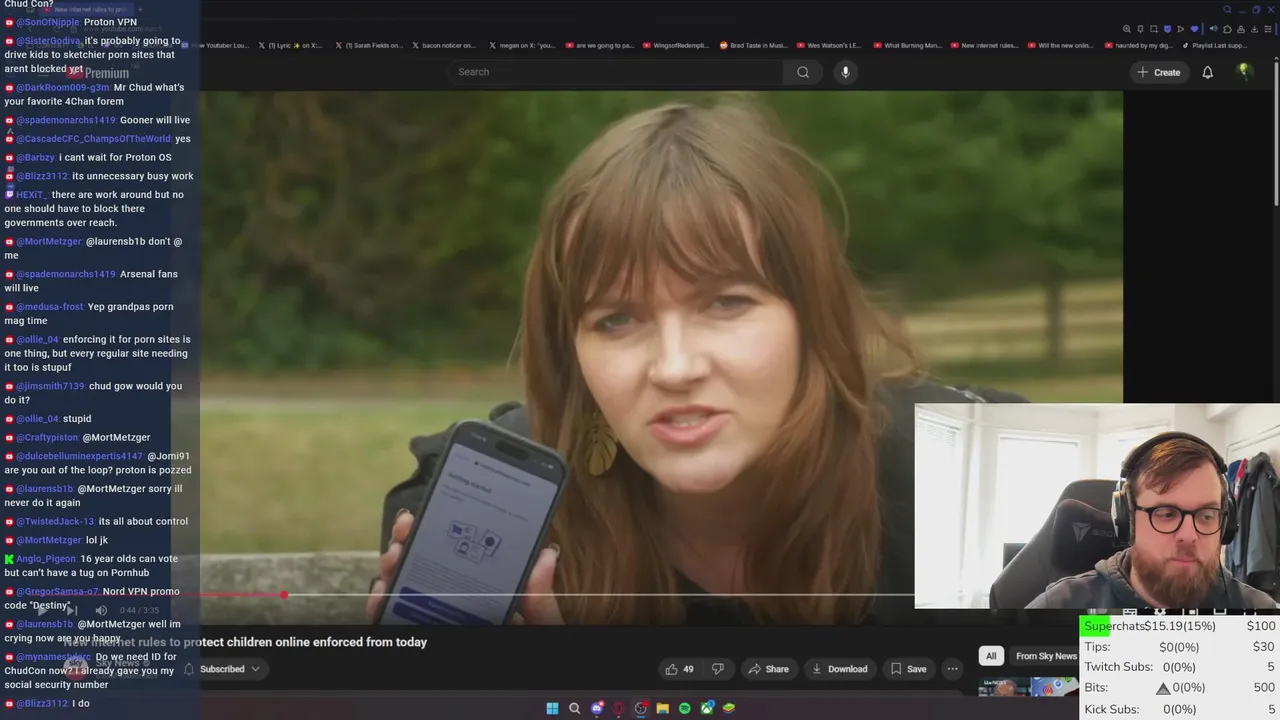Open the Windows Start menu

[x=552, y=708]
